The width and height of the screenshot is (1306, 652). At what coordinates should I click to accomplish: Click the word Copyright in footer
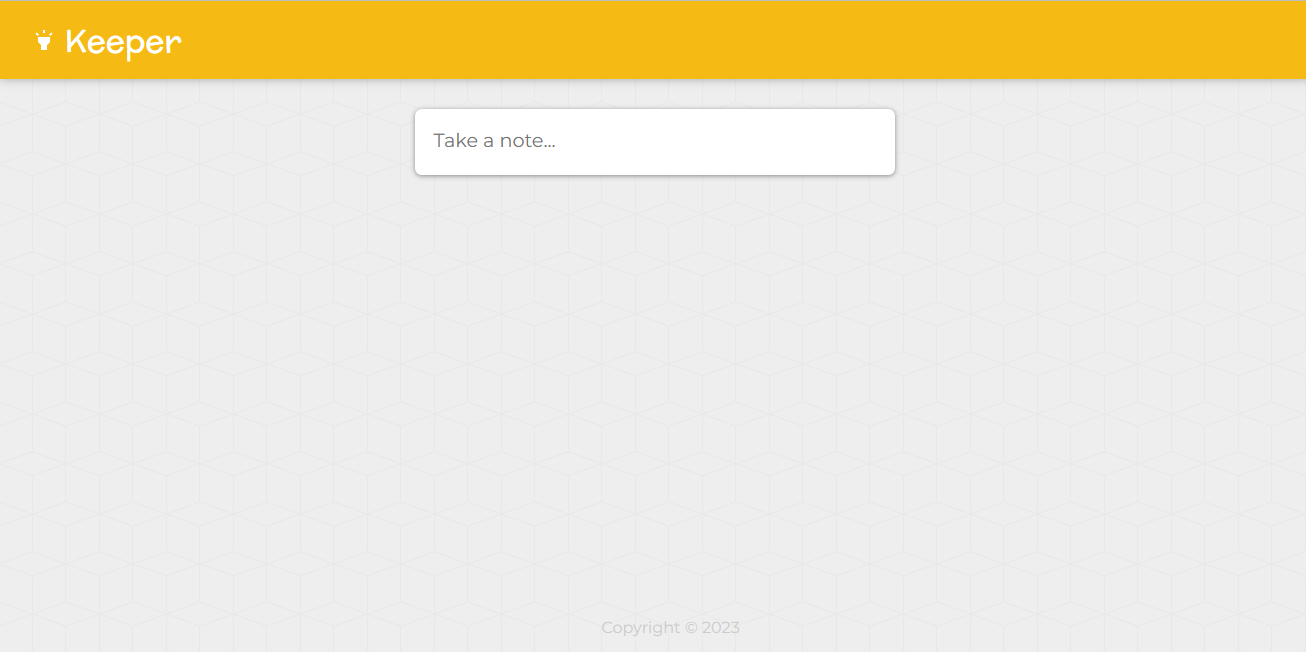640,628
